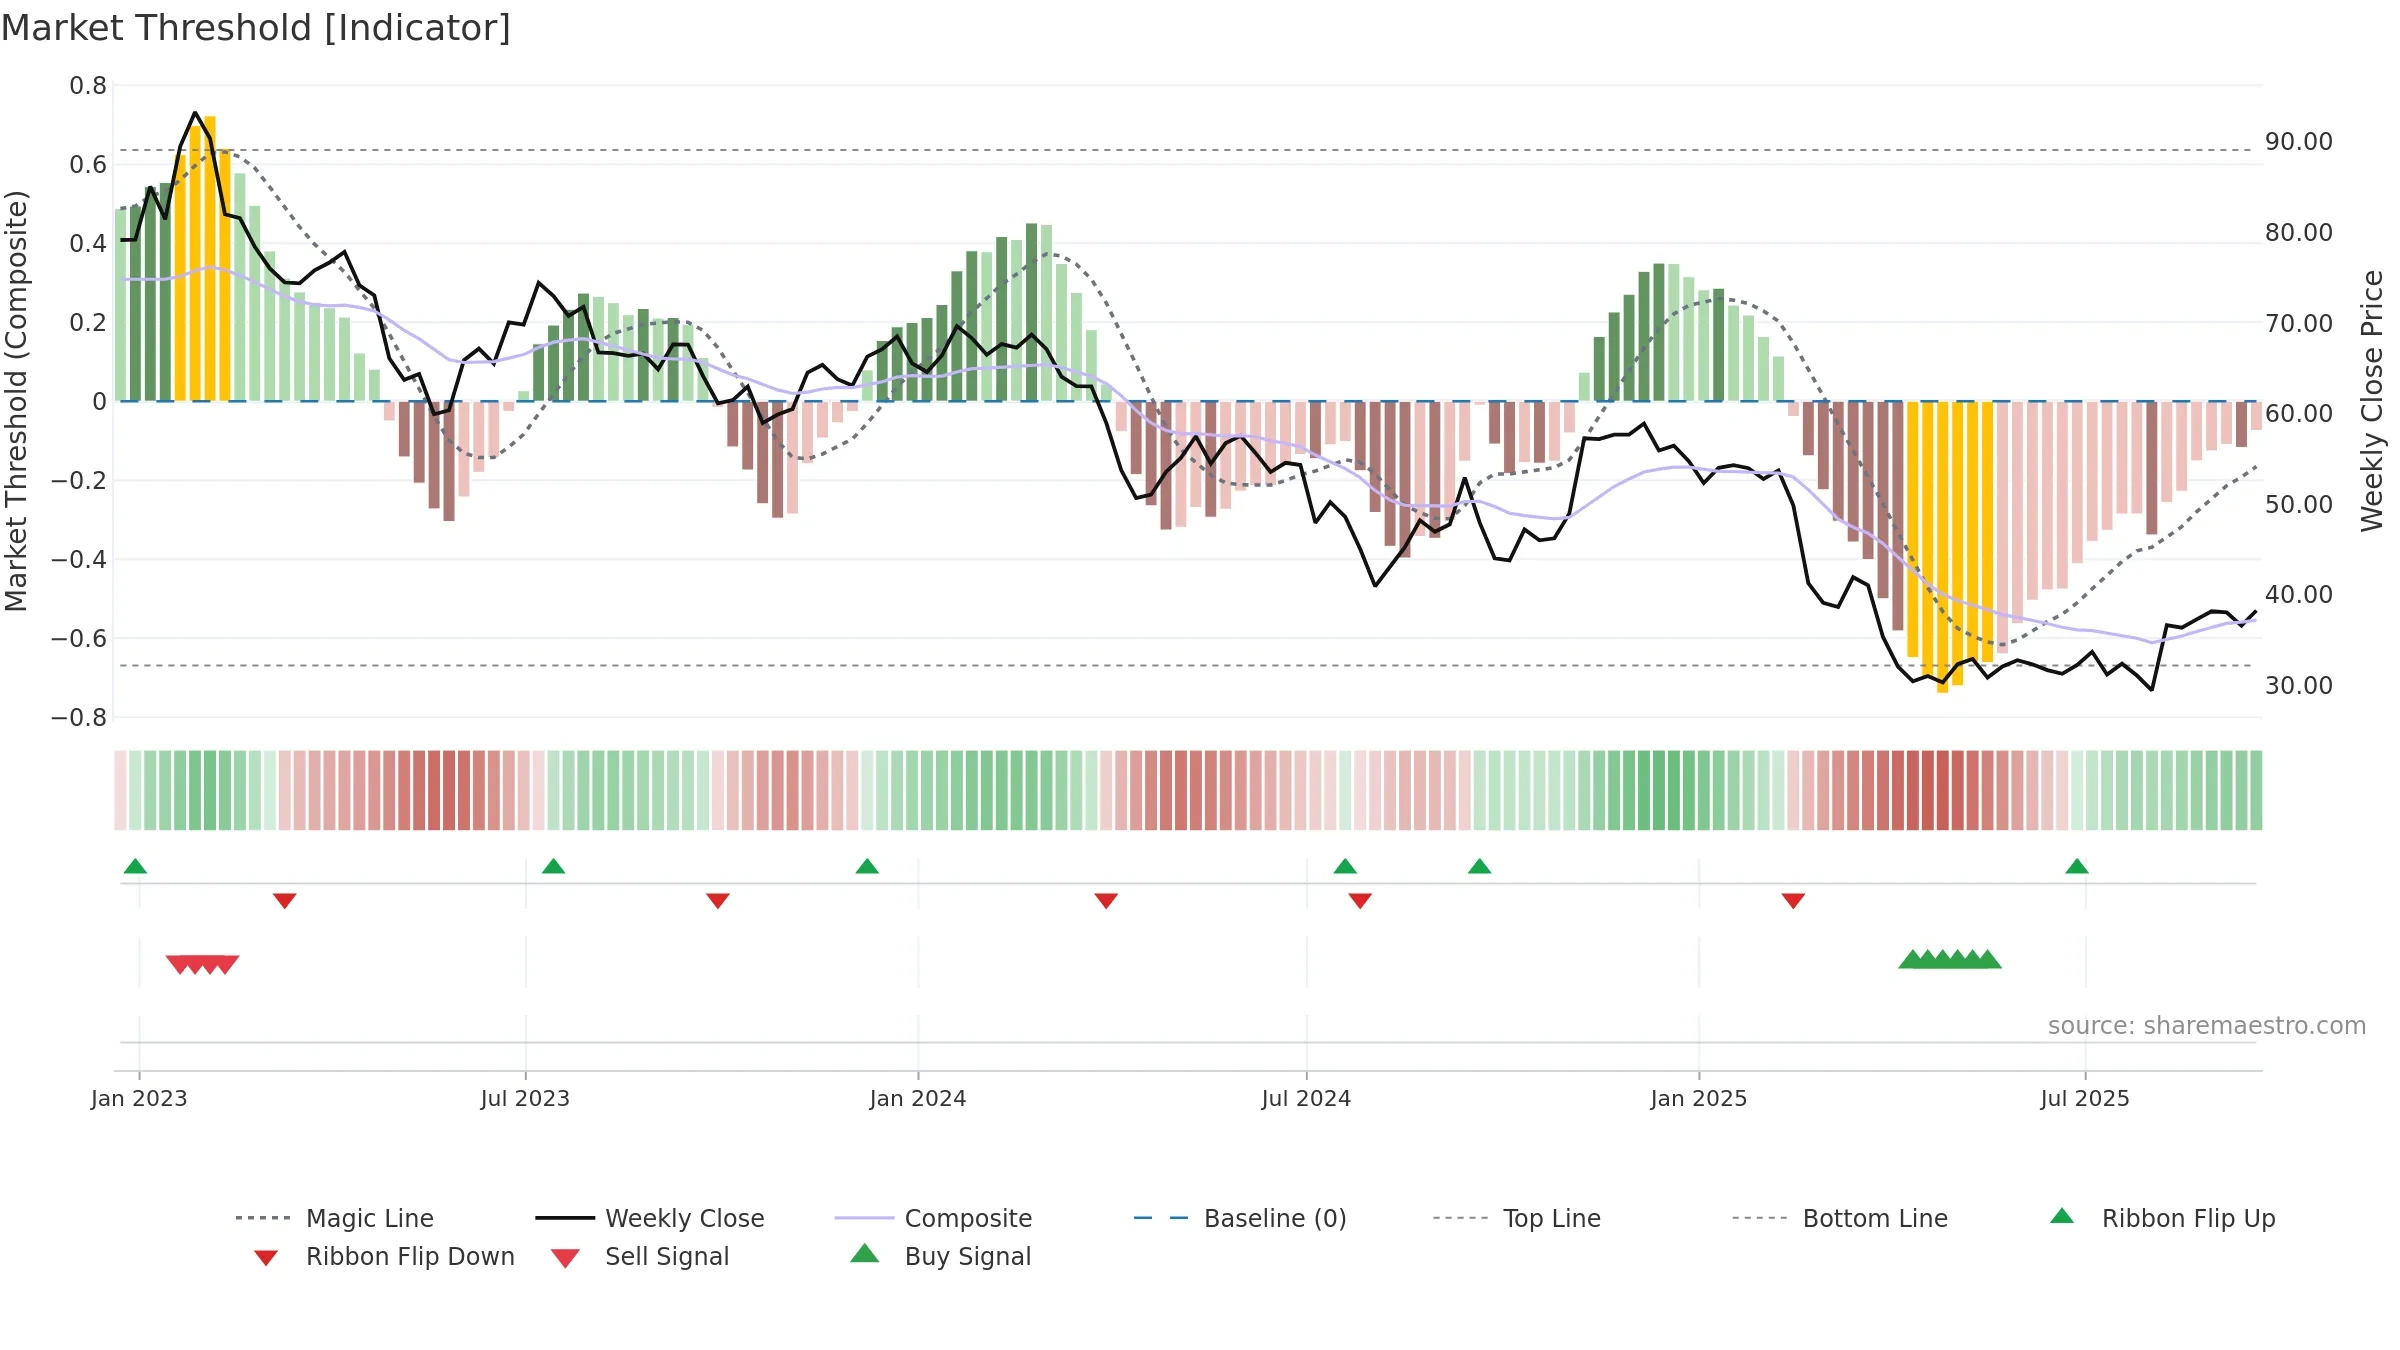
Task: Click the ribbon flip up marker at Jan 2023
Action: point(135,866)
